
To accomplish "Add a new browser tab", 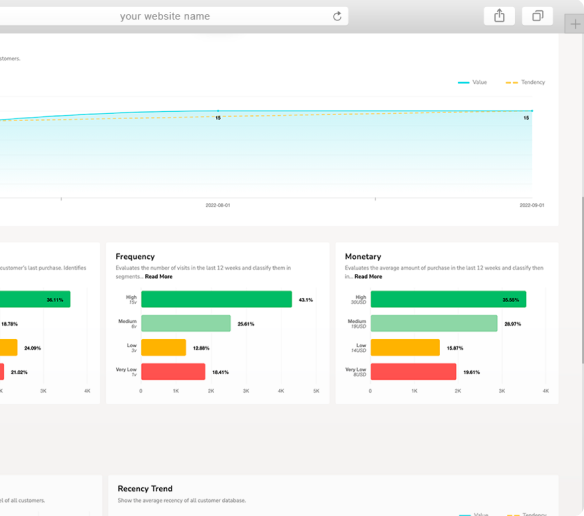I will (575, 24).
